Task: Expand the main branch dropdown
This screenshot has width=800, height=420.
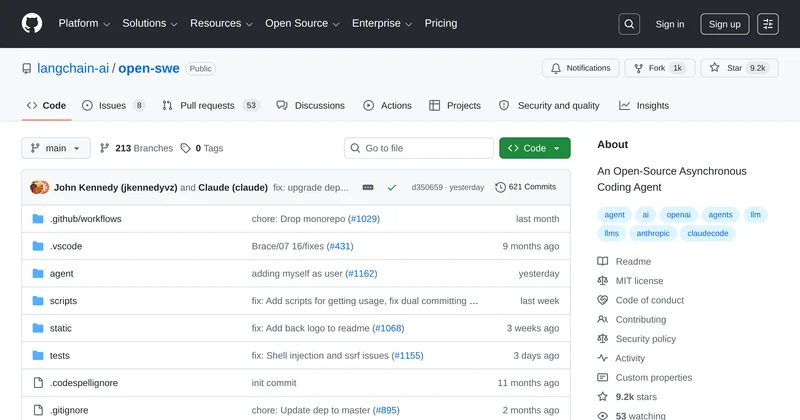Action: point(56,148)
